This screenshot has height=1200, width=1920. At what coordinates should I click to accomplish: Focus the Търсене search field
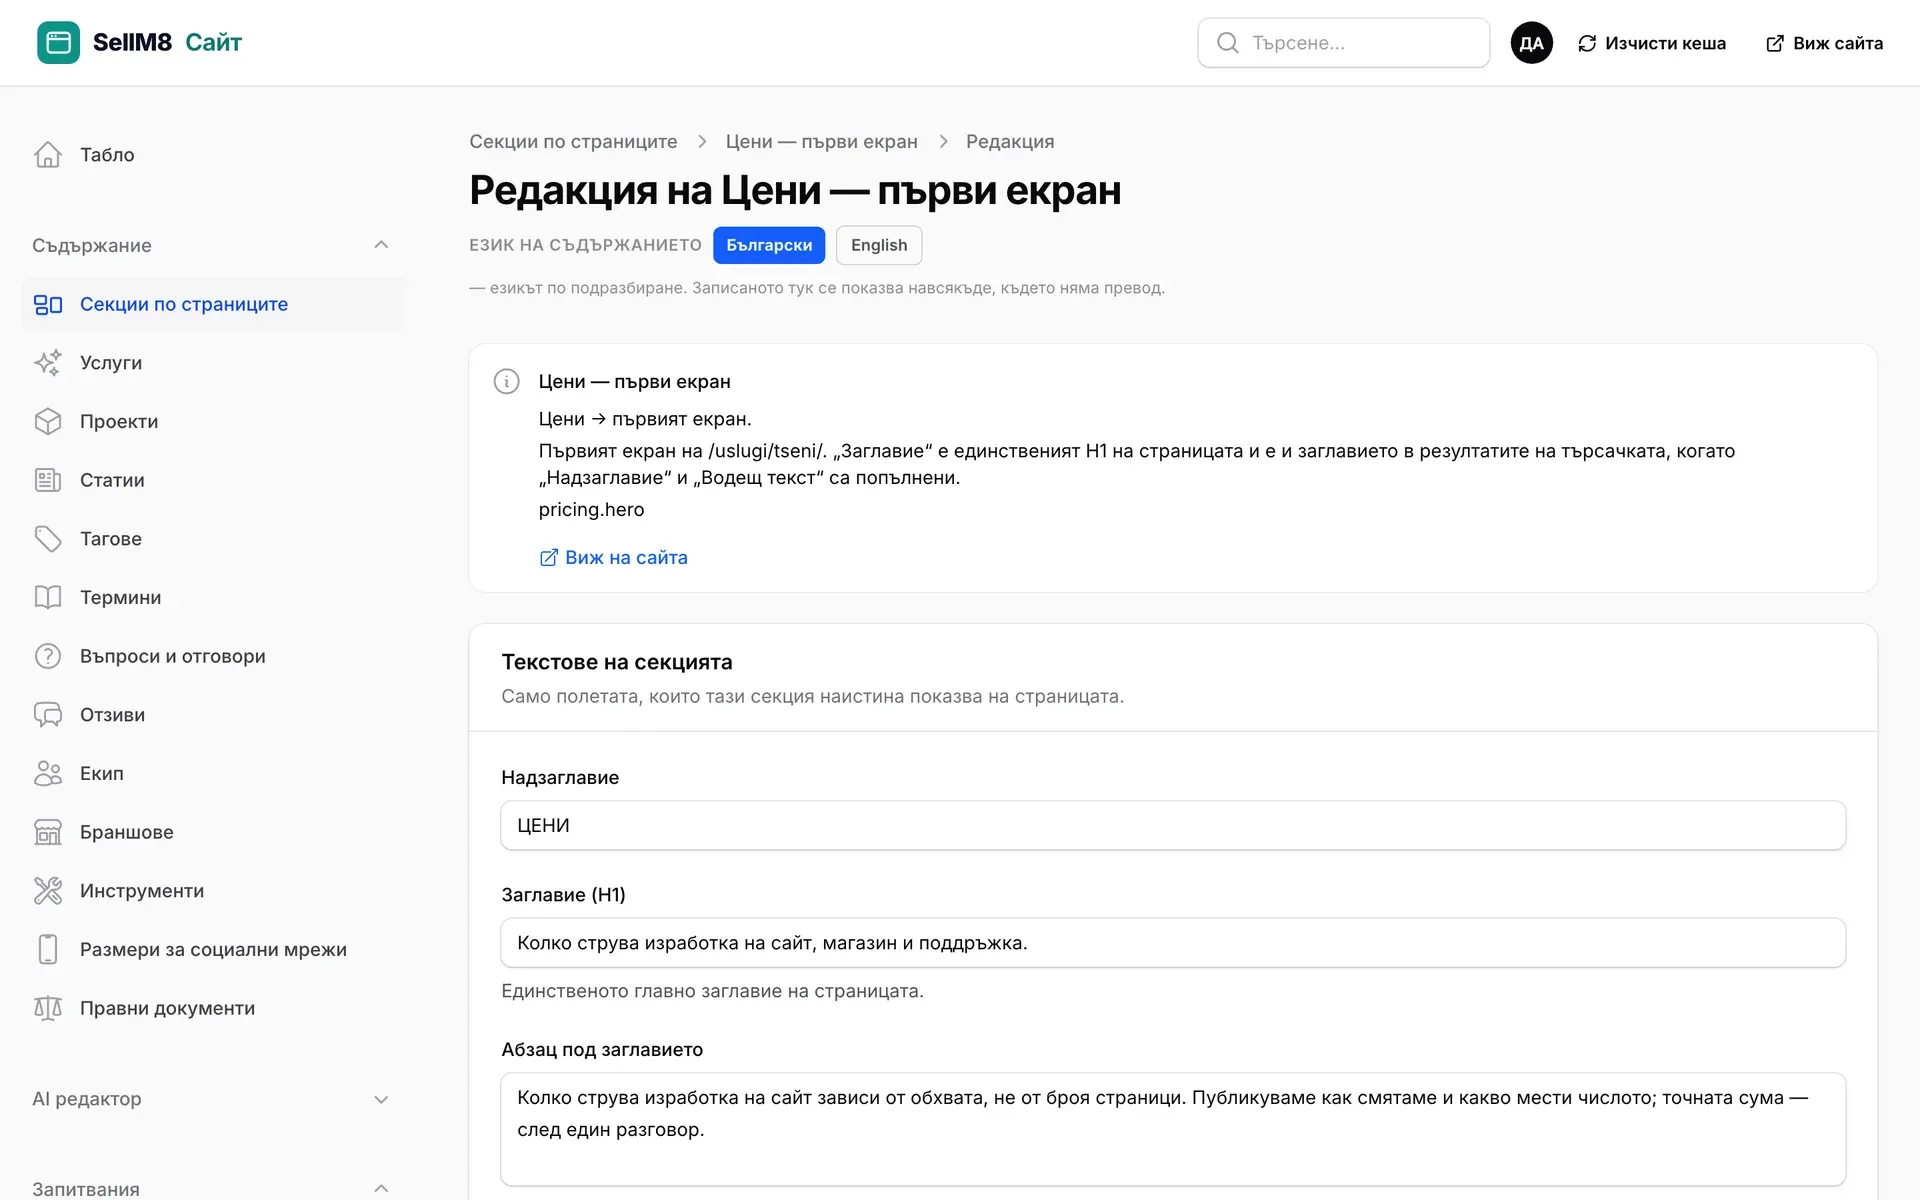click(1343, 43)
